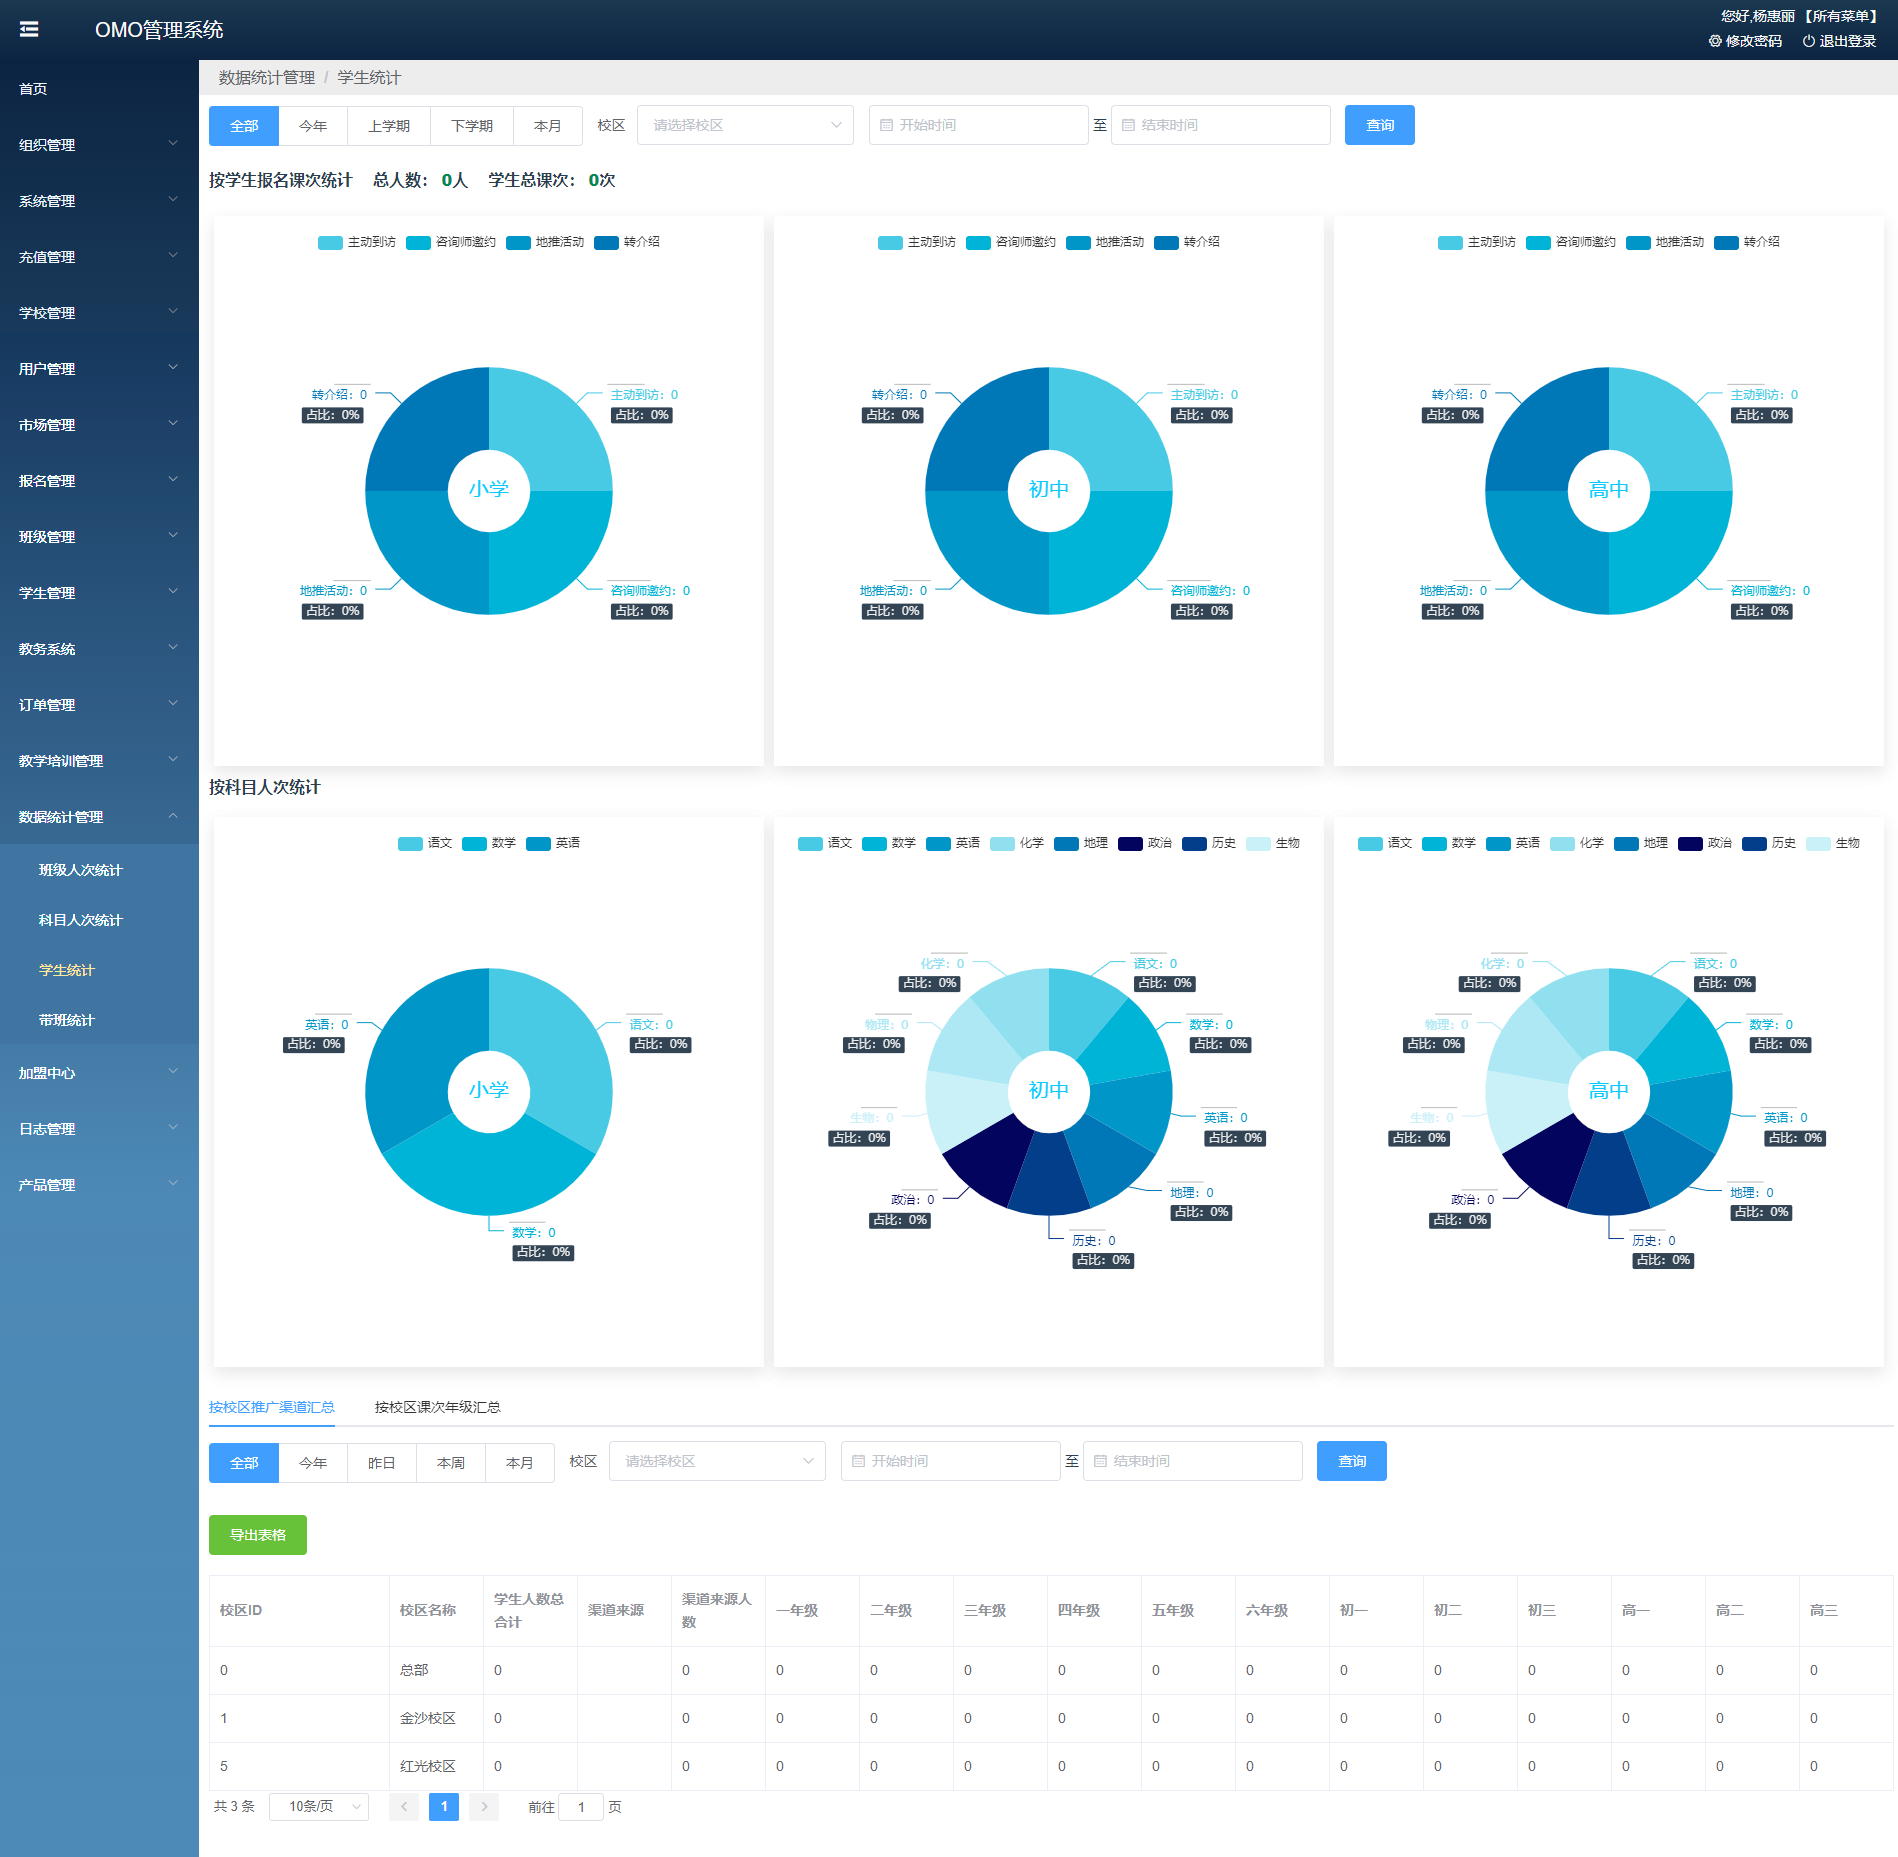The width and height of the screenshot is (1898, 1857).
Task: Click calendar icon in lower 开始时间 field
Action: [x=858, y=1461]
